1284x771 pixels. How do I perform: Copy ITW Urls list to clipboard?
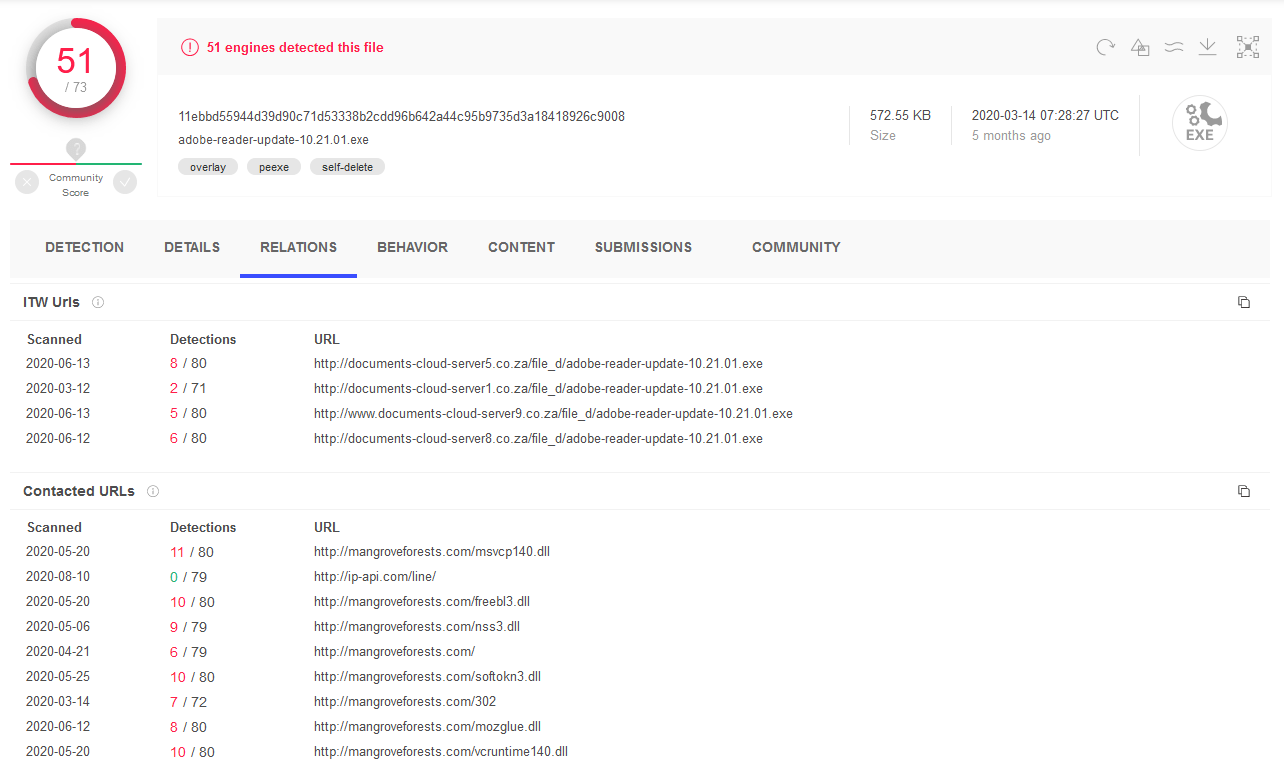click(x=1244, y=302)
